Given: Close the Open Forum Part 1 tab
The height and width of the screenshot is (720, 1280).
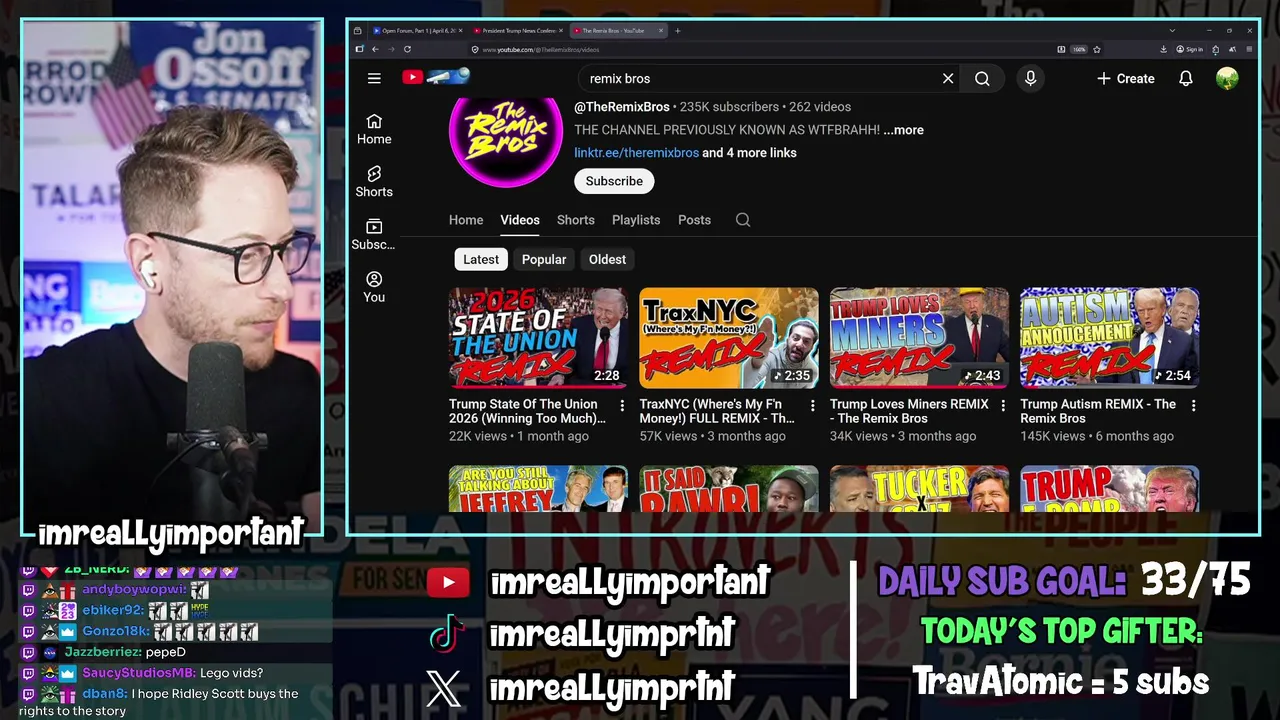Looking at the screenshot, I should click(x=460, y=31).
